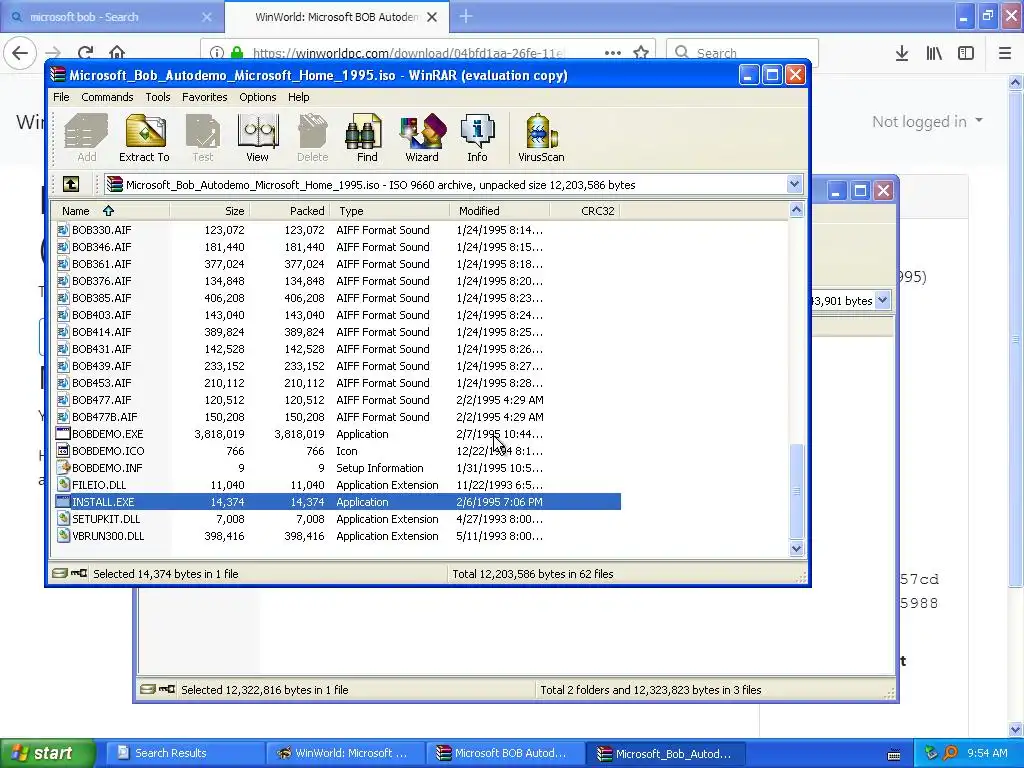
Task: Open the Not logged in dropdown
Action: pyautogui.click(x=927, y=121)
